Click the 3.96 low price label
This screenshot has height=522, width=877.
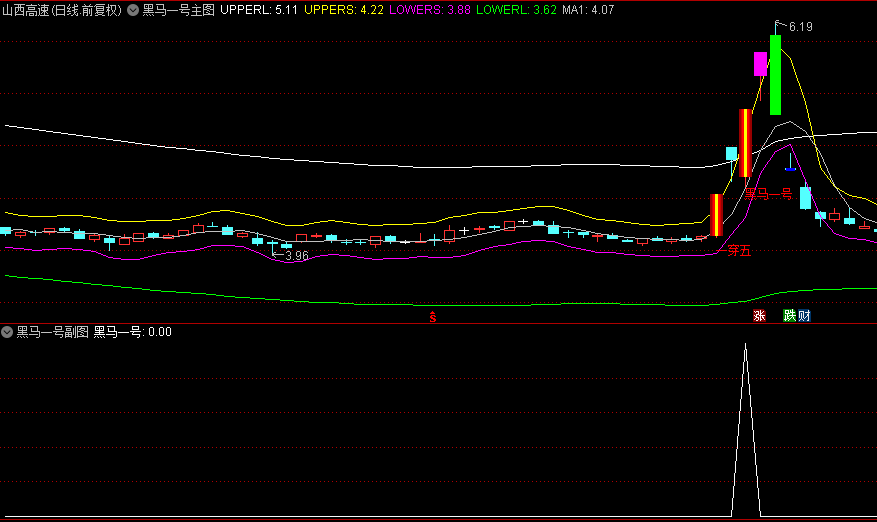(296, 256)
